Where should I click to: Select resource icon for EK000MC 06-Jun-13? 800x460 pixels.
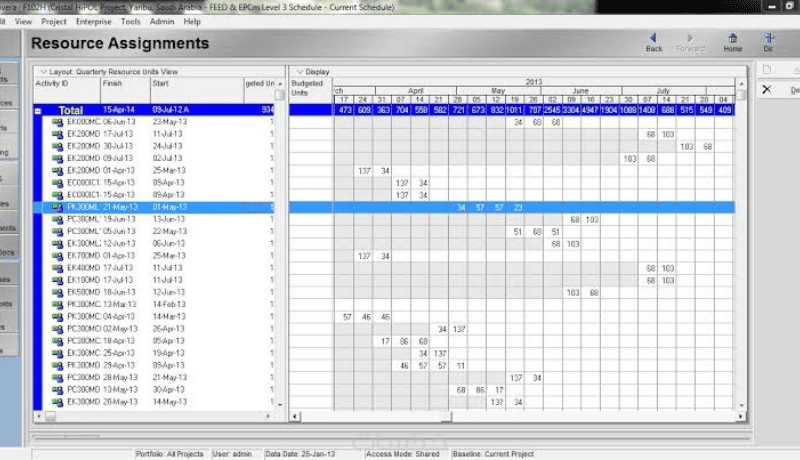tap(58, 122)
